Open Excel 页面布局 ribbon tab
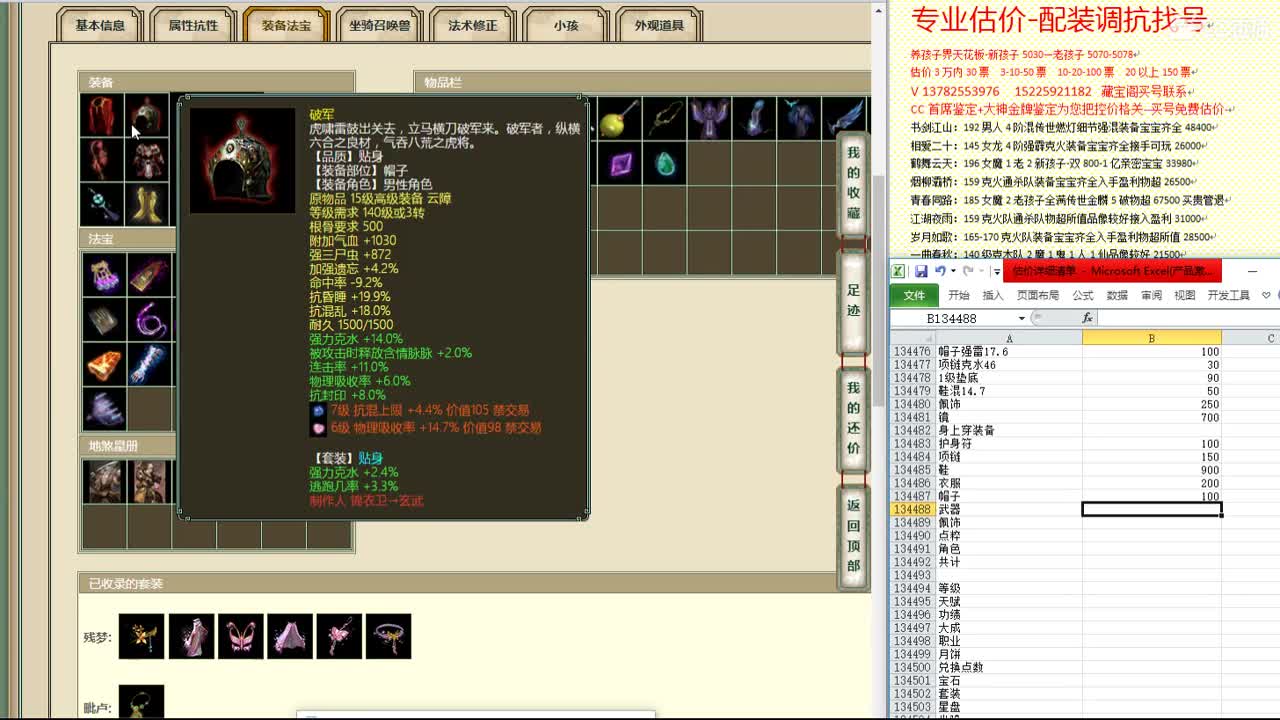Image resolution: width=1280 pixels, height=720 pixels. coord(1038,295)
